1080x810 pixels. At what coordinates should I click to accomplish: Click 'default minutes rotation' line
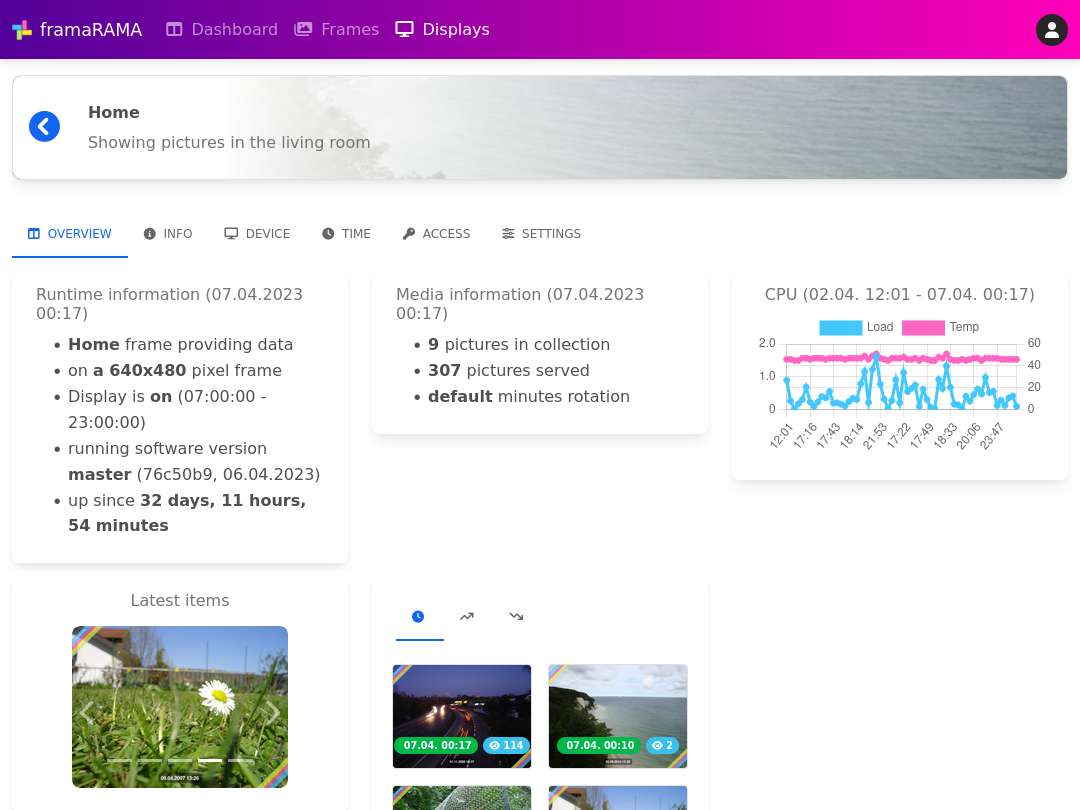(x=529, y=397)
